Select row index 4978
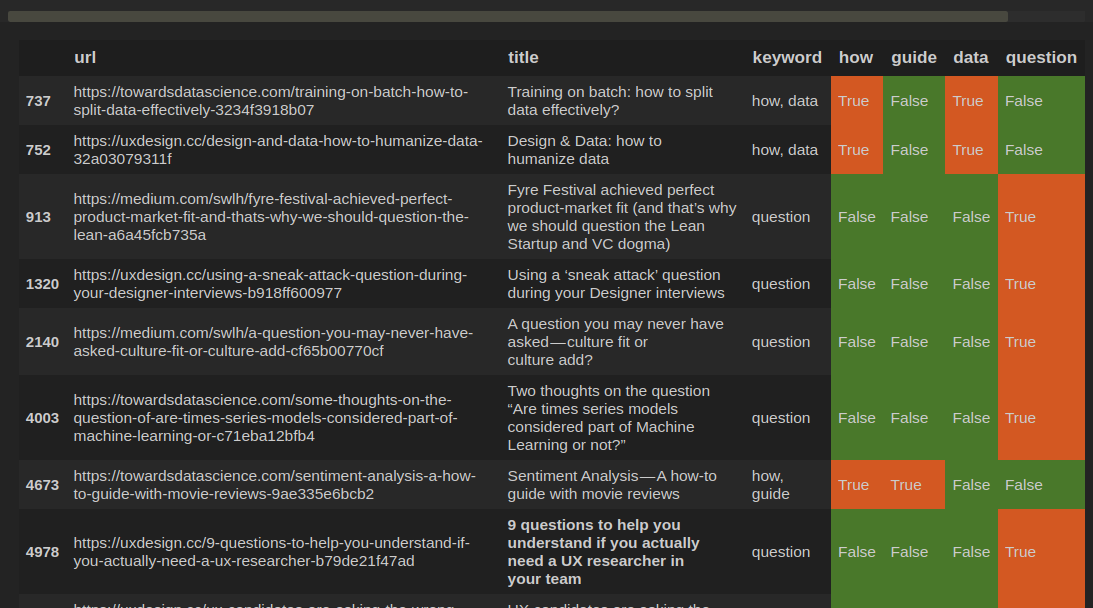 [x=42, y=552]
